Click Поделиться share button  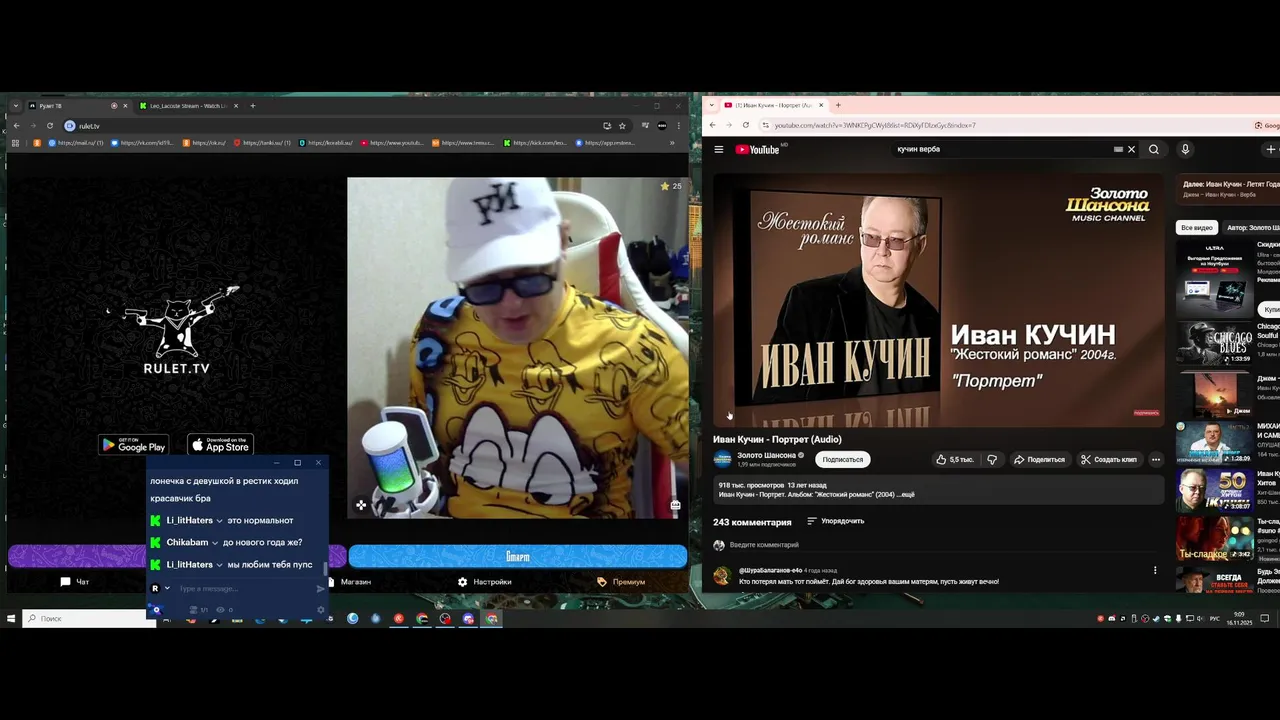pos(1039,459)
